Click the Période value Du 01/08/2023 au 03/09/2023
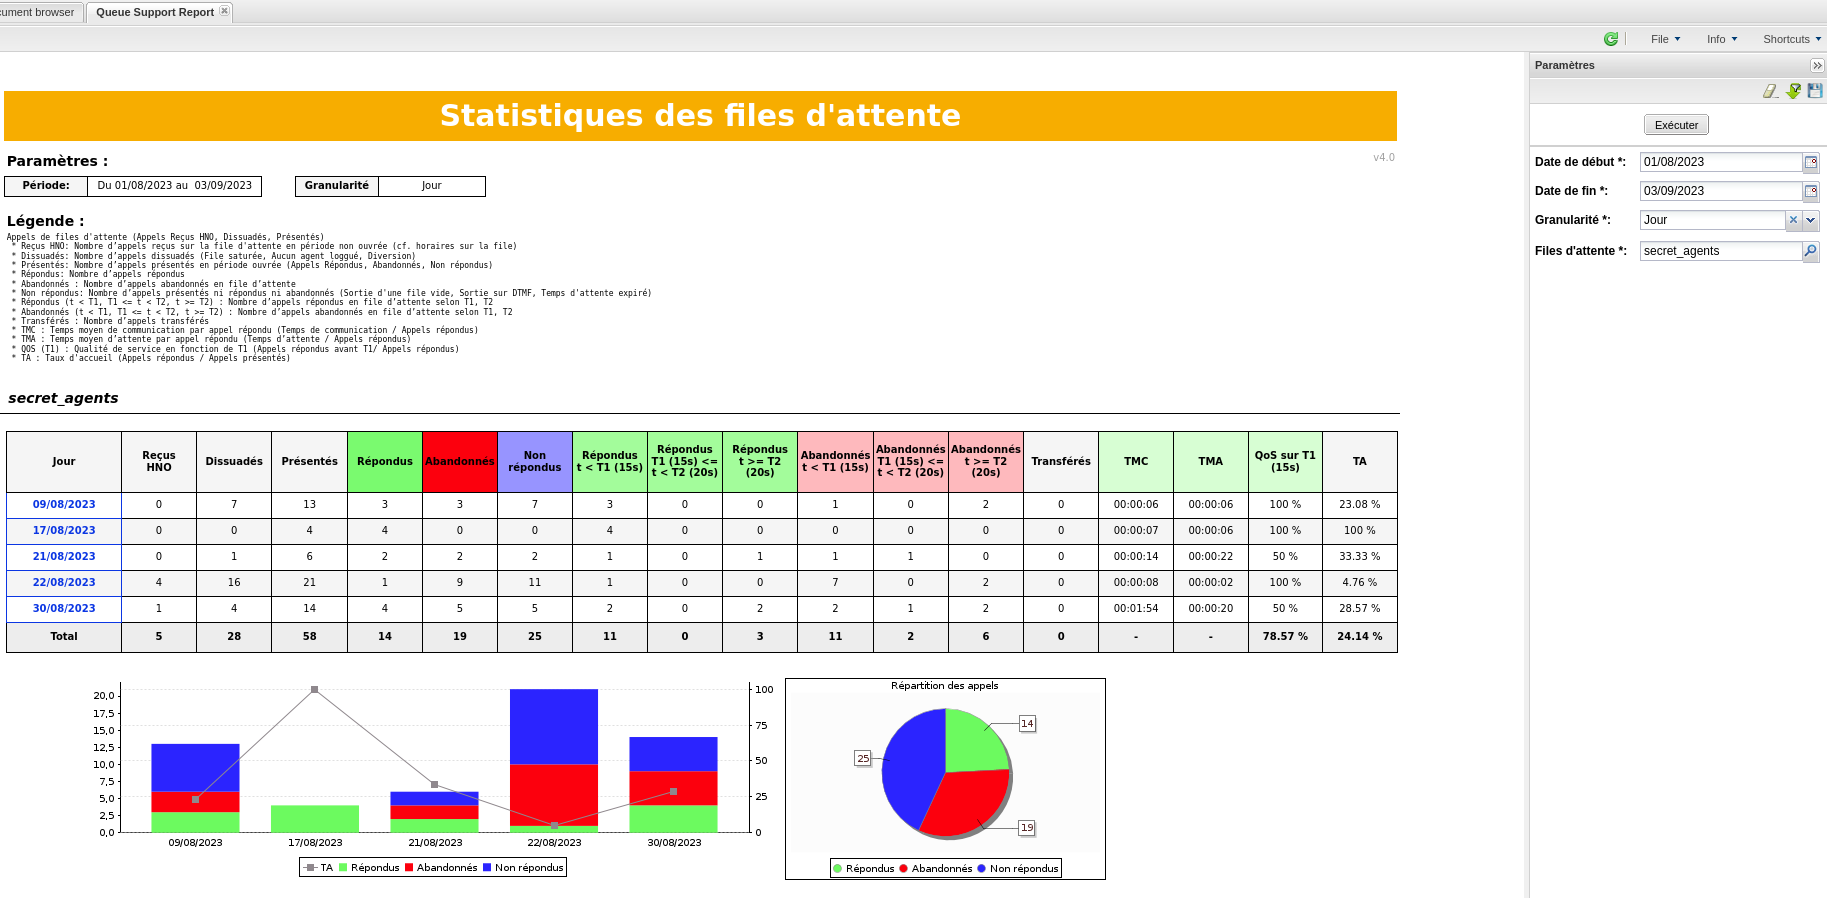The height and width of the screenshot is (898, 1827). [x=175, y=186]
